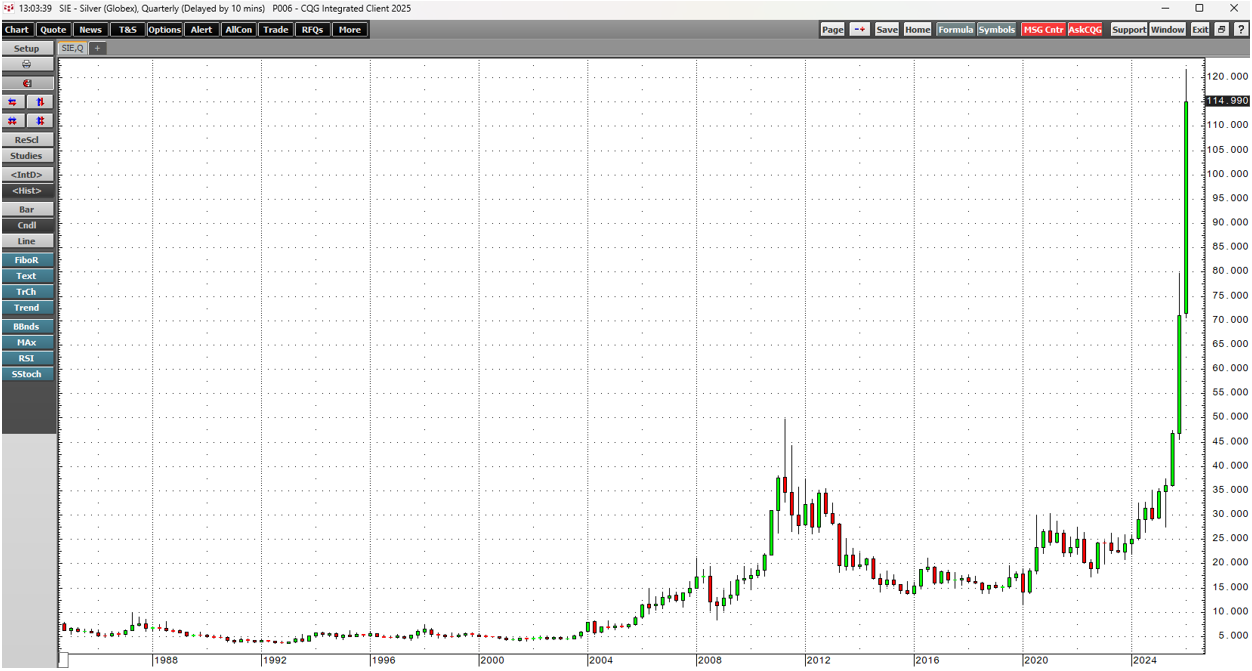Click the horizontal red-blue arrows icon

click(x=13, y=102)
